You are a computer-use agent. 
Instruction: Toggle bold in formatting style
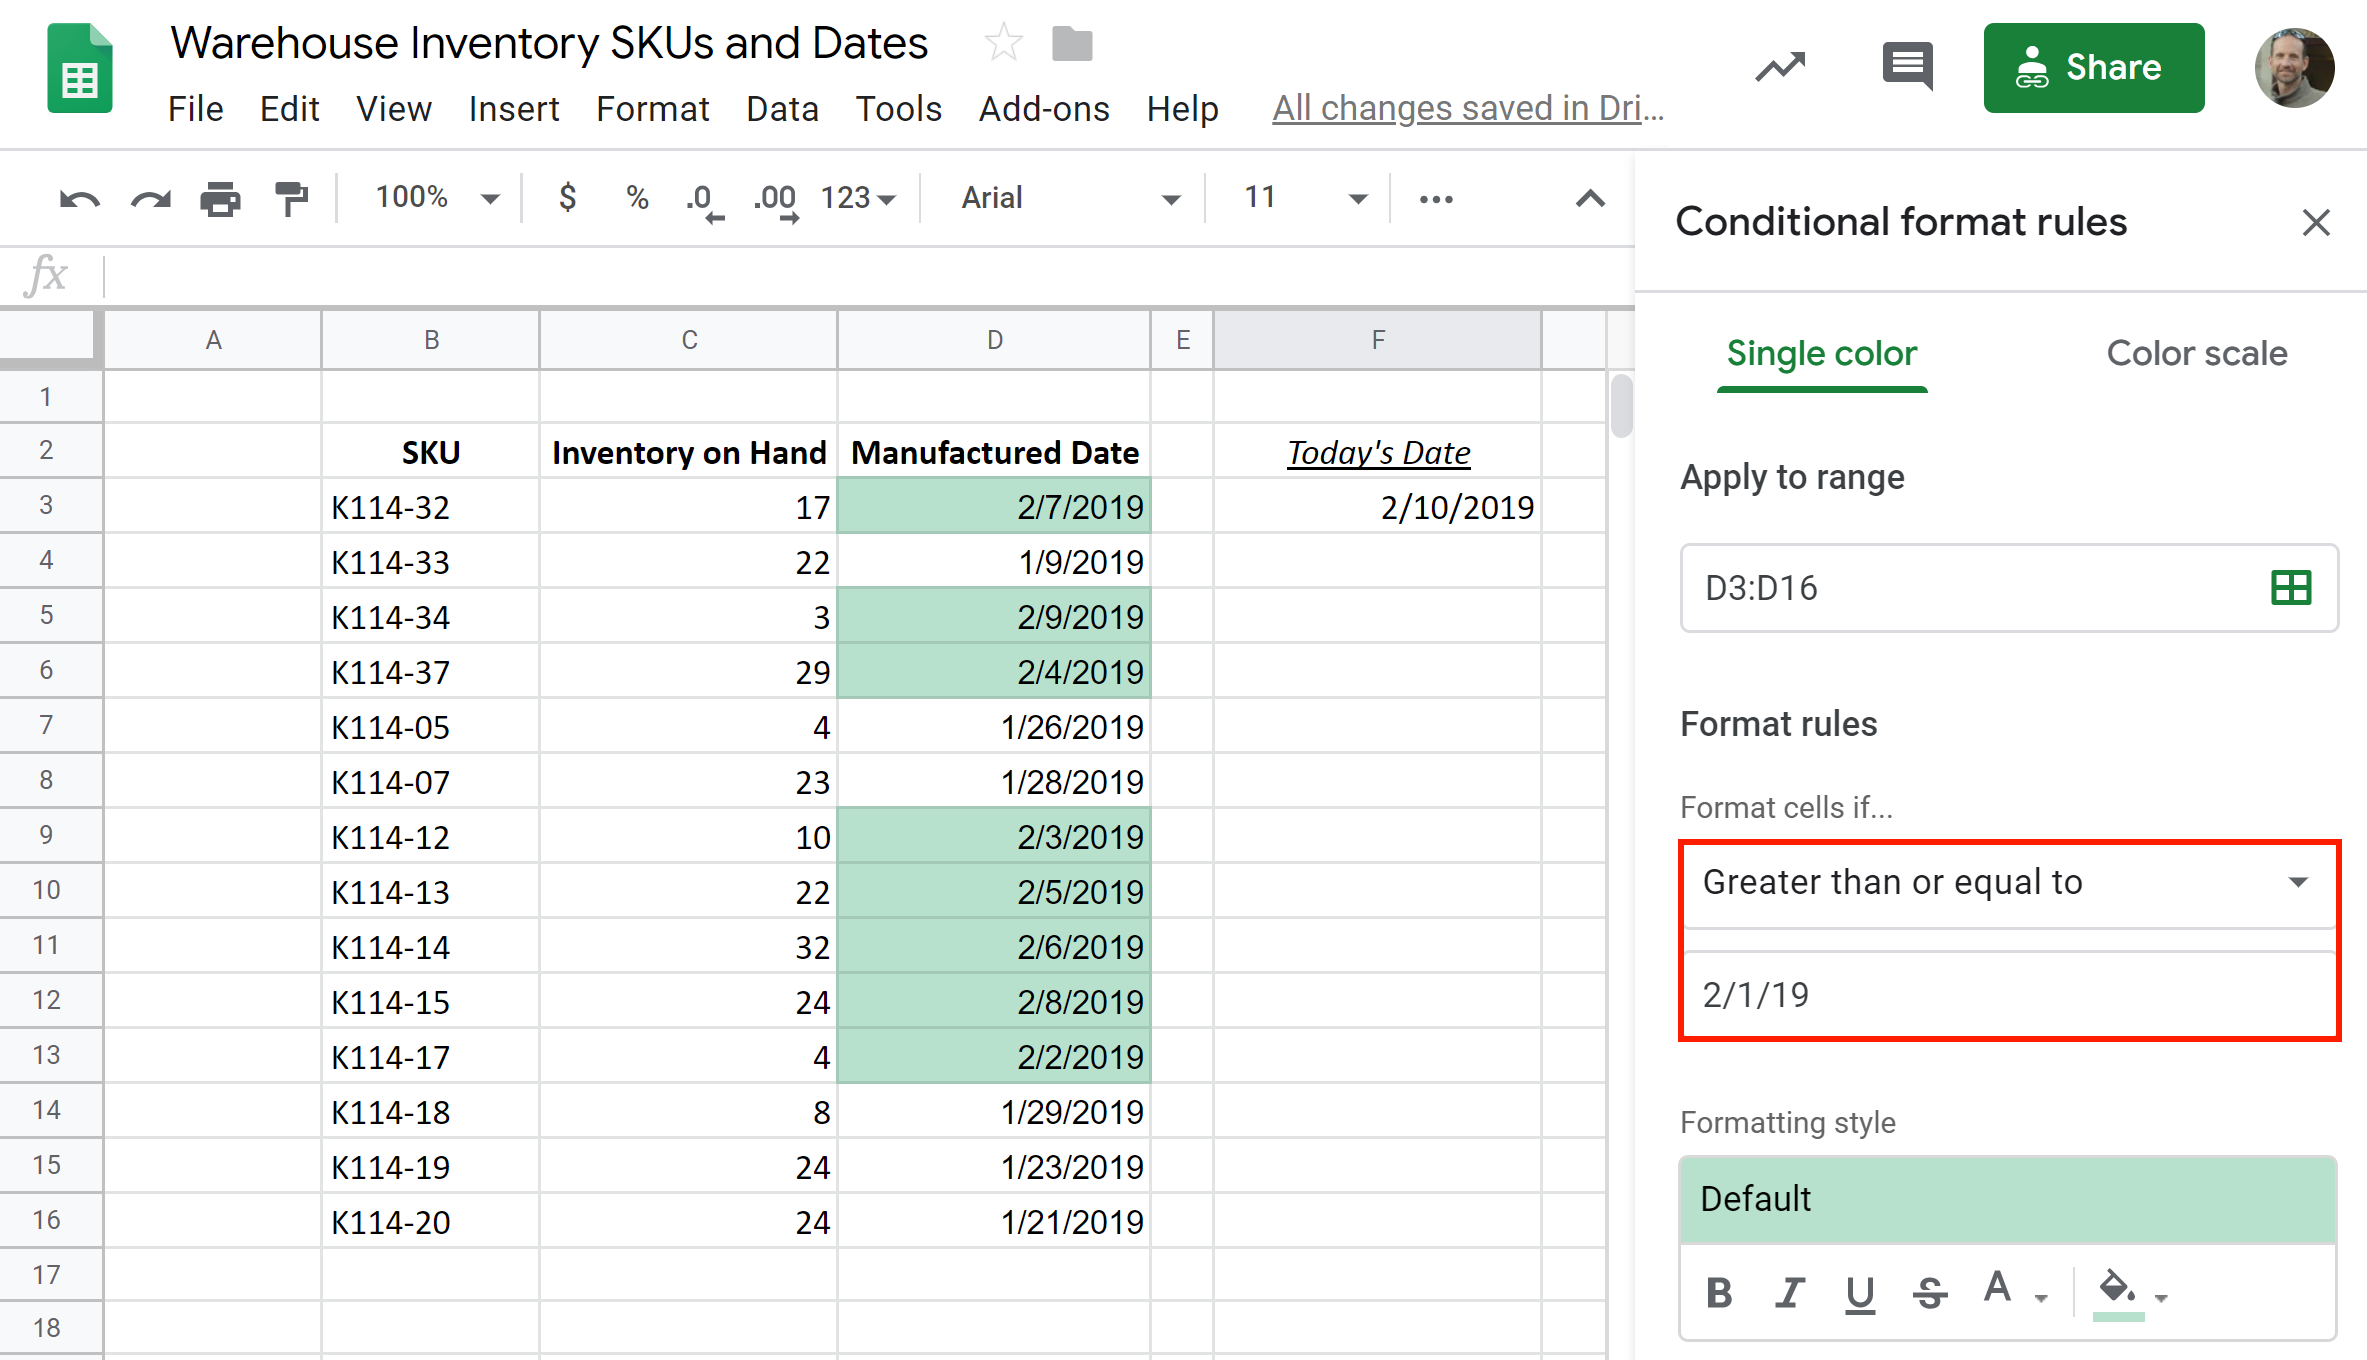tap(1720, 1293)
